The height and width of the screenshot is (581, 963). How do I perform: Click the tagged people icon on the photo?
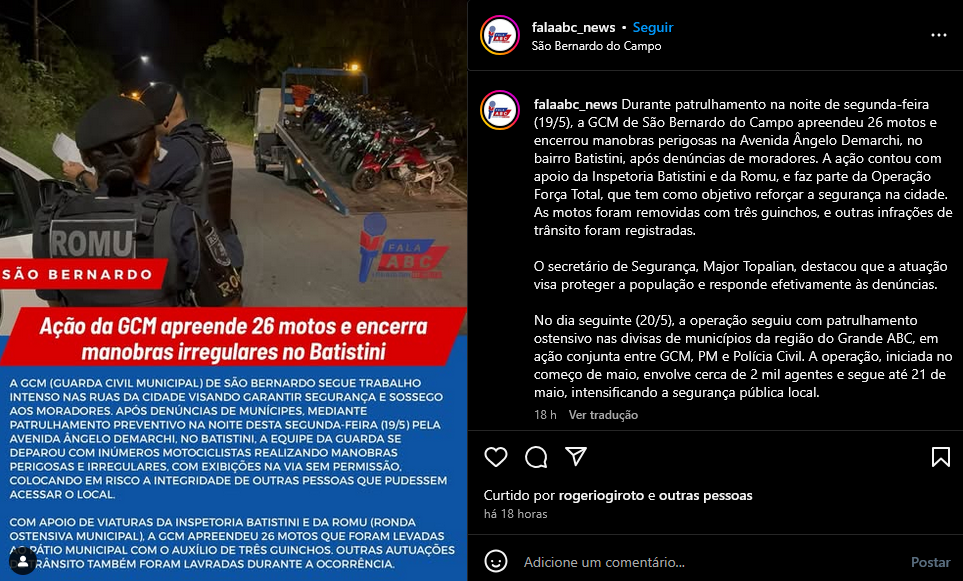click(x=23, y=560)
